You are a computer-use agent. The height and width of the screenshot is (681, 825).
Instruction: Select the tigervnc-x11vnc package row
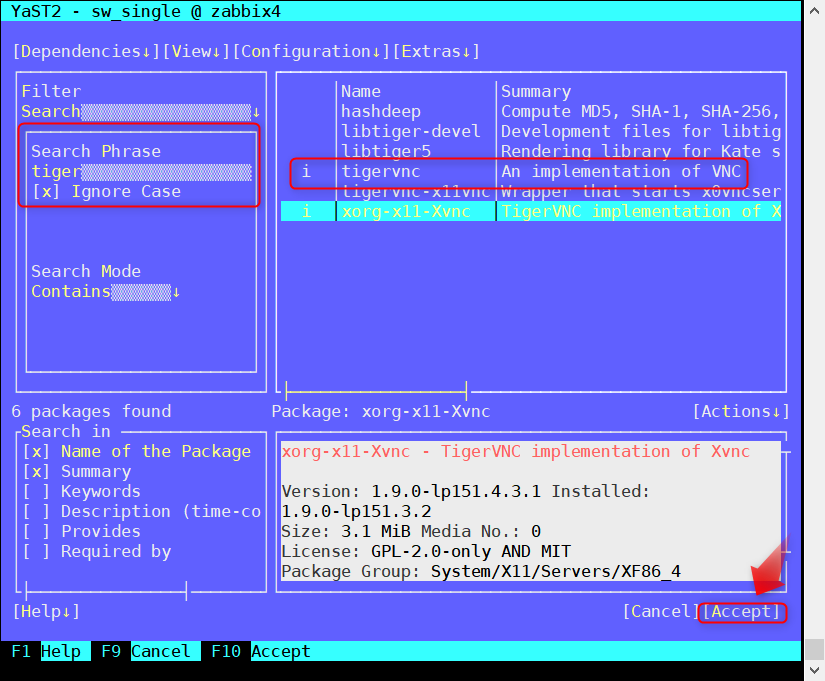coord(531,192)
